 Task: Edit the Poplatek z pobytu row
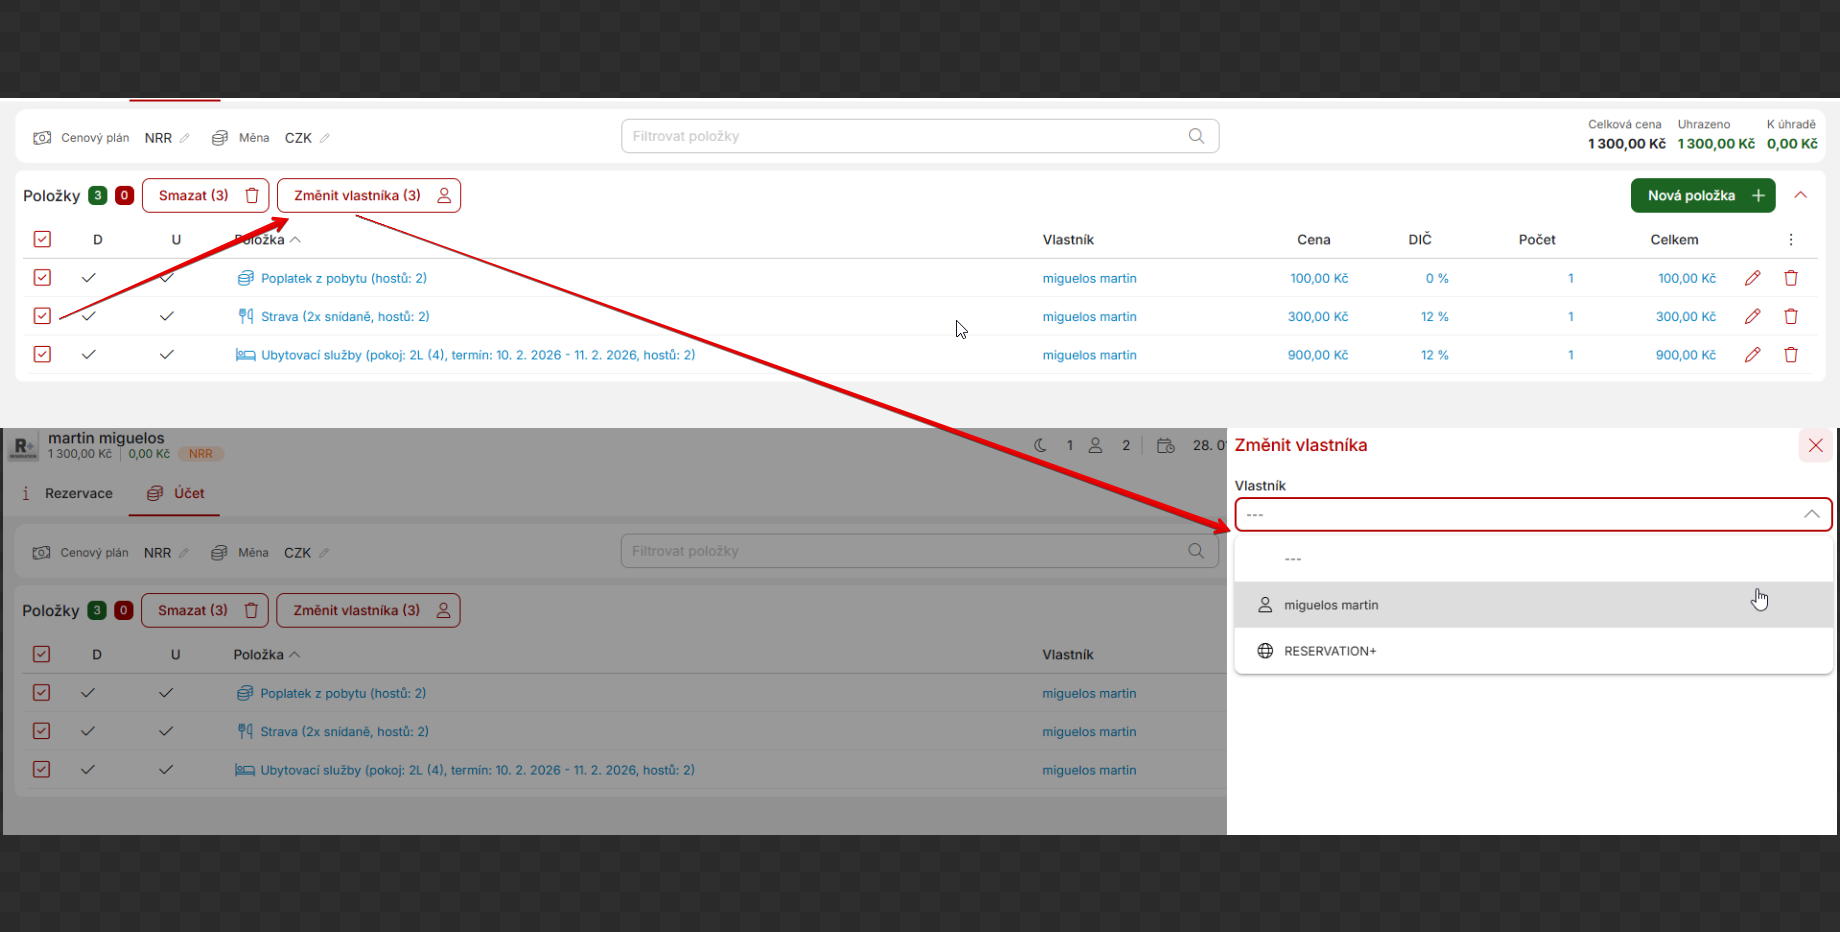[1752, 278]
